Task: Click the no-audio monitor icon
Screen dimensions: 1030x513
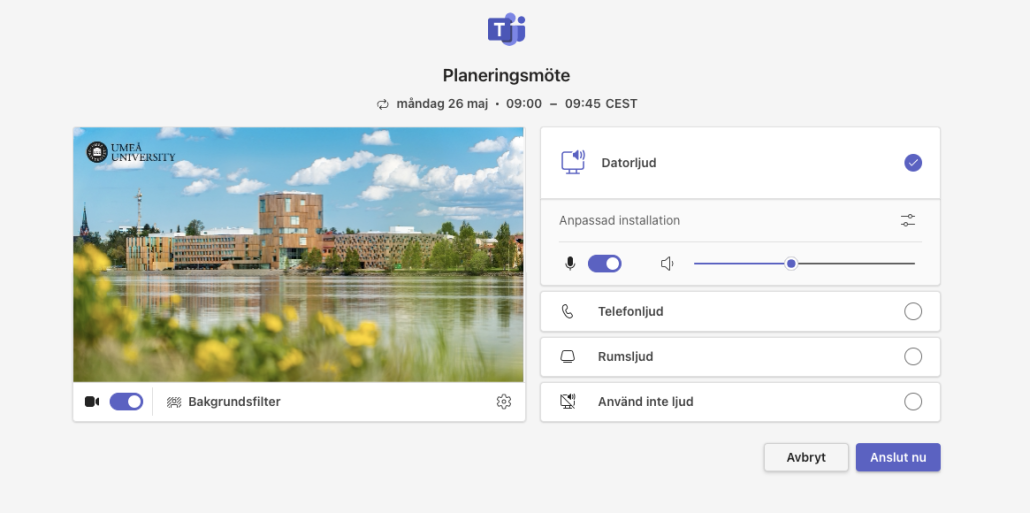Action: point(568,401)
